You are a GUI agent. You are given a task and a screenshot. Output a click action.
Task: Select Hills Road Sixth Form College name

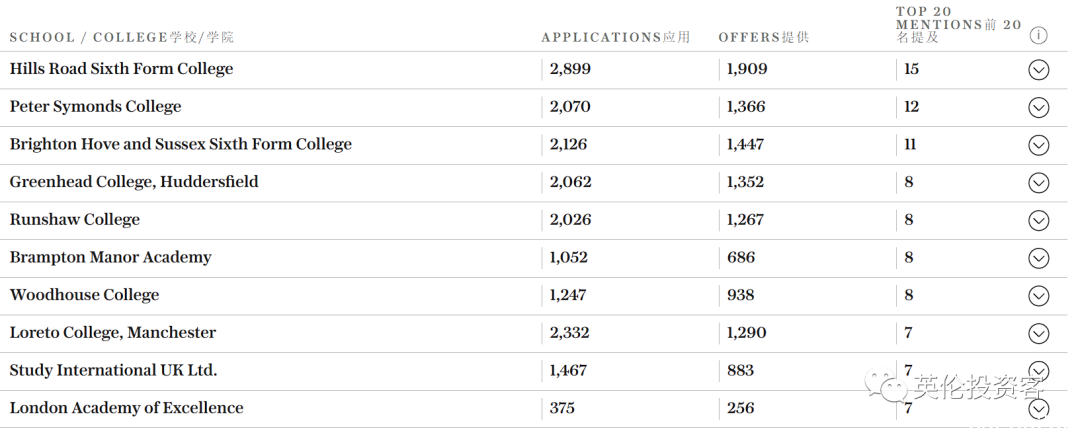[x=121, y=69]
